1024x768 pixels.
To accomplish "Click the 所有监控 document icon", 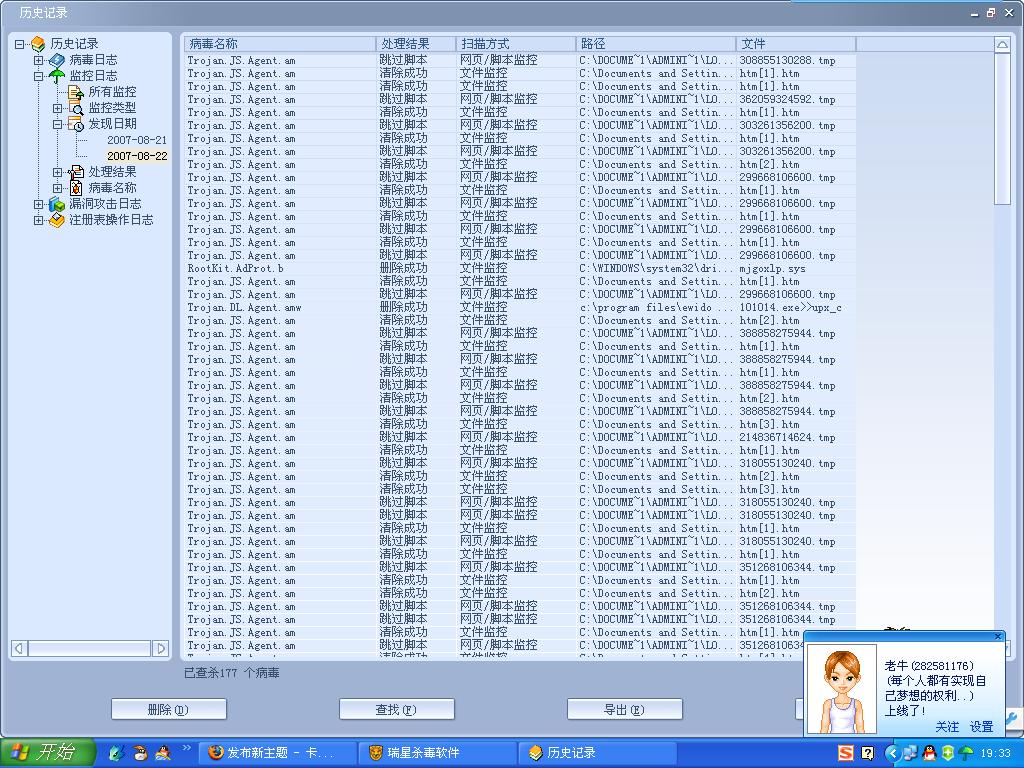I will coord(76,92).
